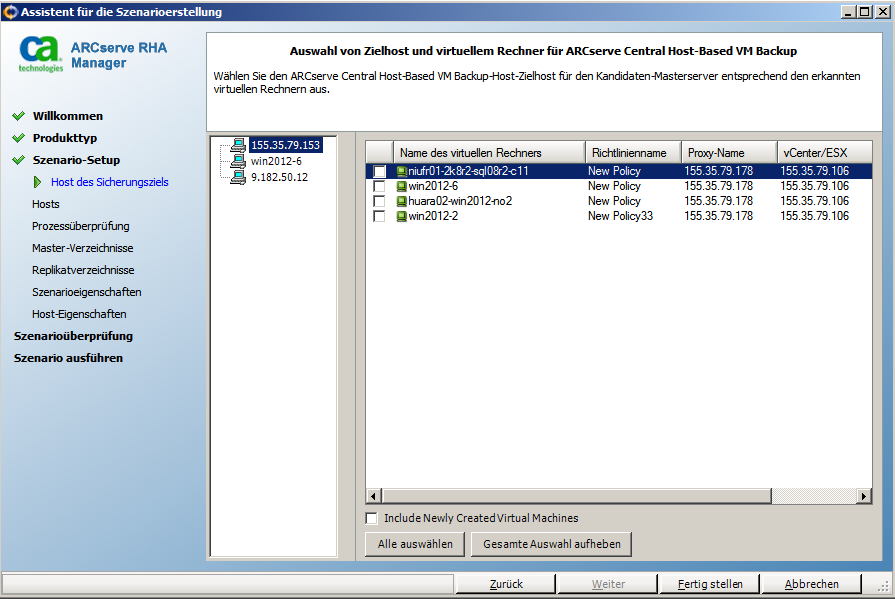Select host win2012-6 in the tree
The image size is (895, 599).
point(276,161)
